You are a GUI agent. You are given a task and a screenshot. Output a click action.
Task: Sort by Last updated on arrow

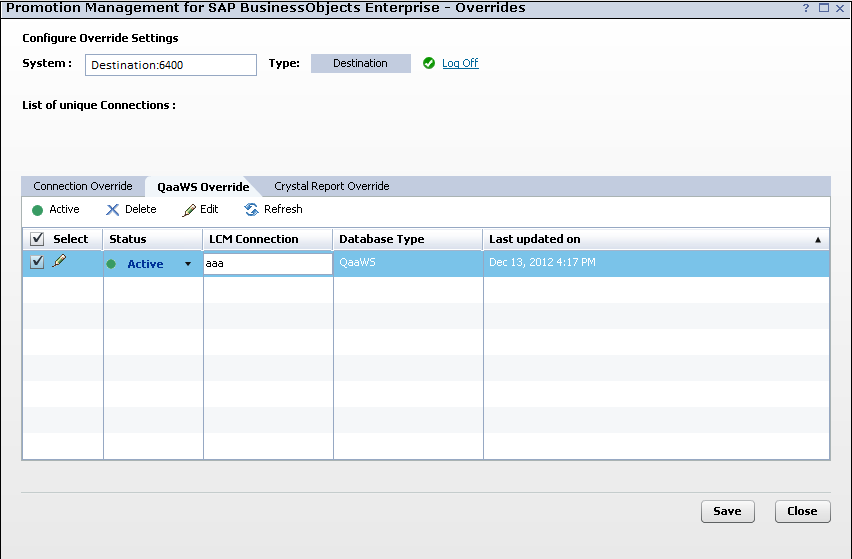pyautogui.click(x=818, y=240)
